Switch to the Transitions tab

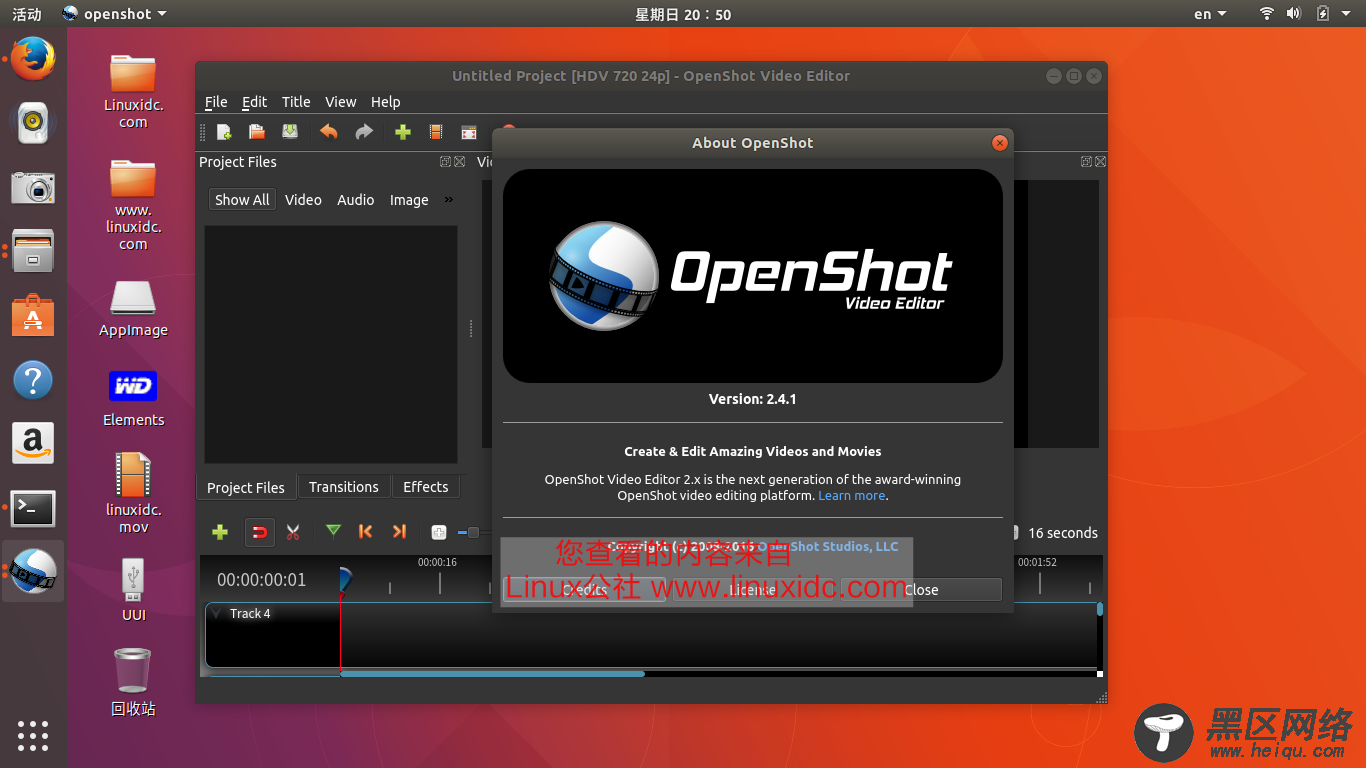pos(344,487)
